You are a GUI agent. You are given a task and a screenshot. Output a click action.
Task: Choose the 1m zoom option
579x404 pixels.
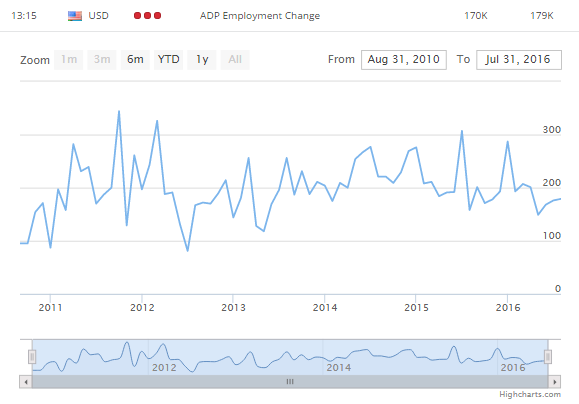click(x=69, y=59)
